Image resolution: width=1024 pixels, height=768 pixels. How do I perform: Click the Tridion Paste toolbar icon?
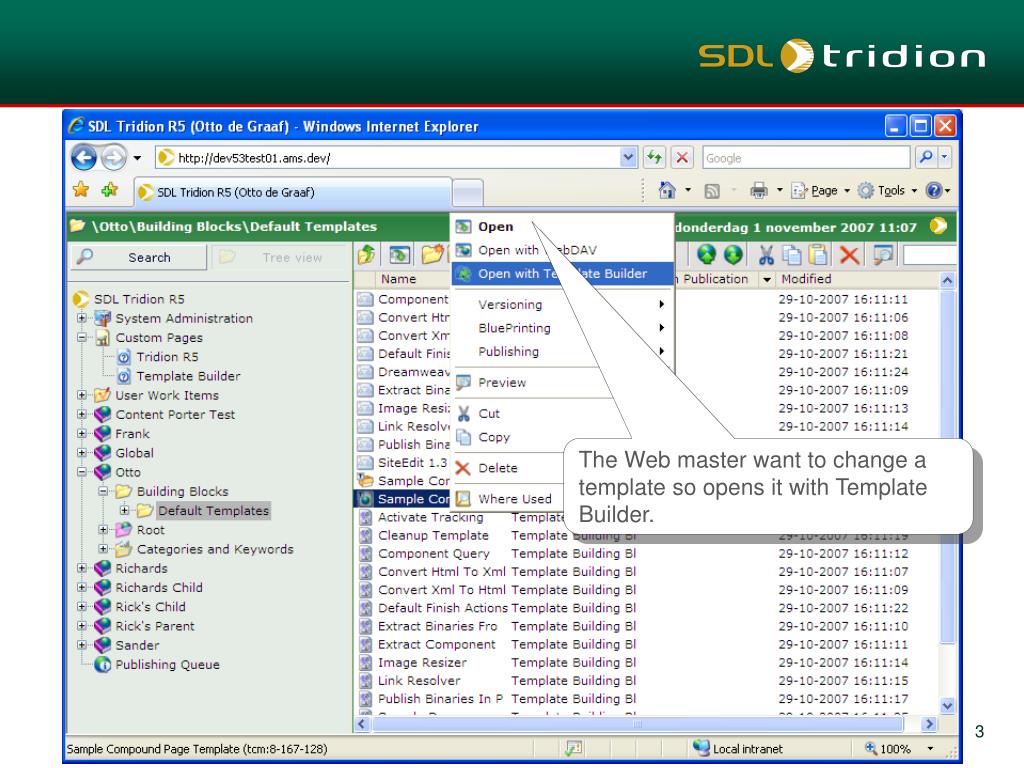(x=818, y=255)
